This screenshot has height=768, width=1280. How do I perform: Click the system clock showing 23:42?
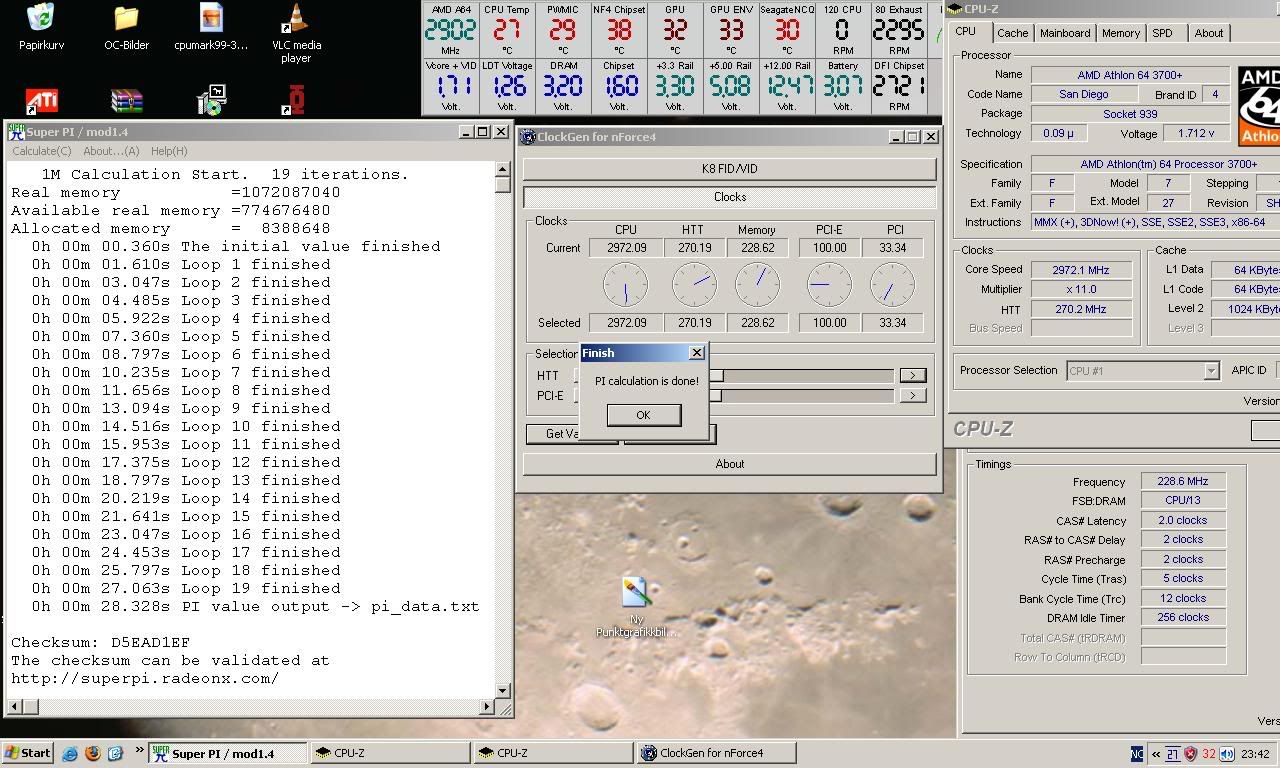tap(1255, 754)
